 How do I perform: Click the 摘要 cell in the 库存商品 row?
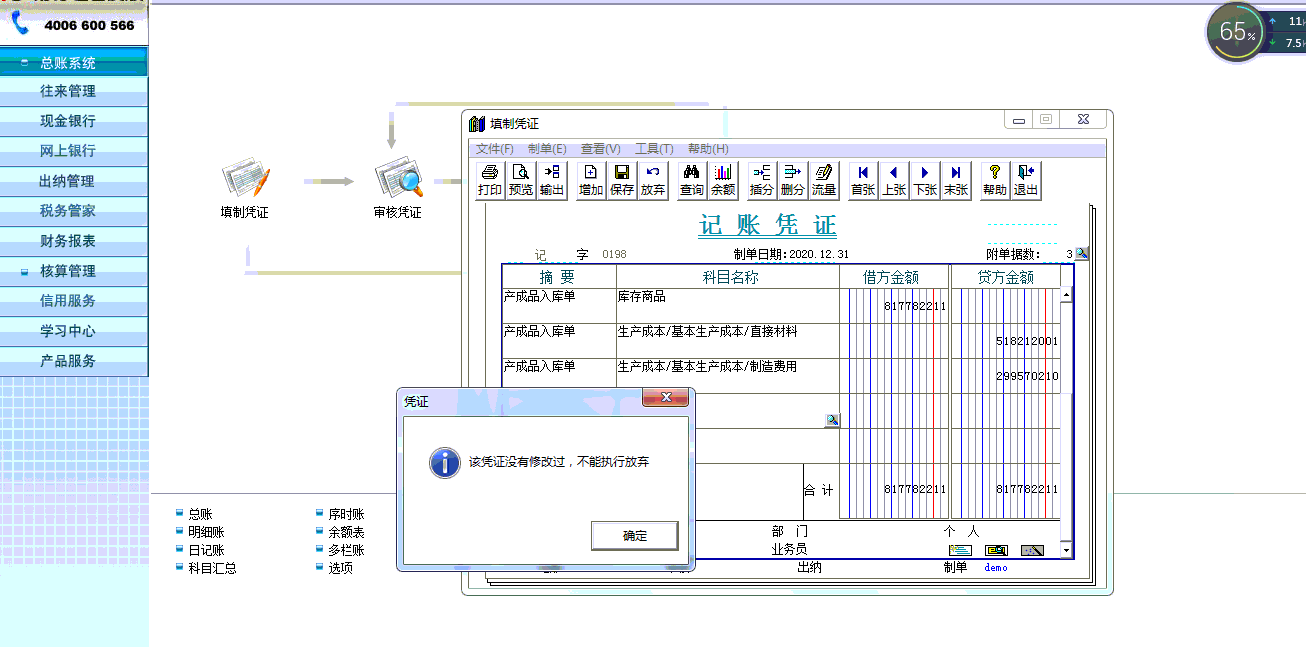(x=559, y=306)
